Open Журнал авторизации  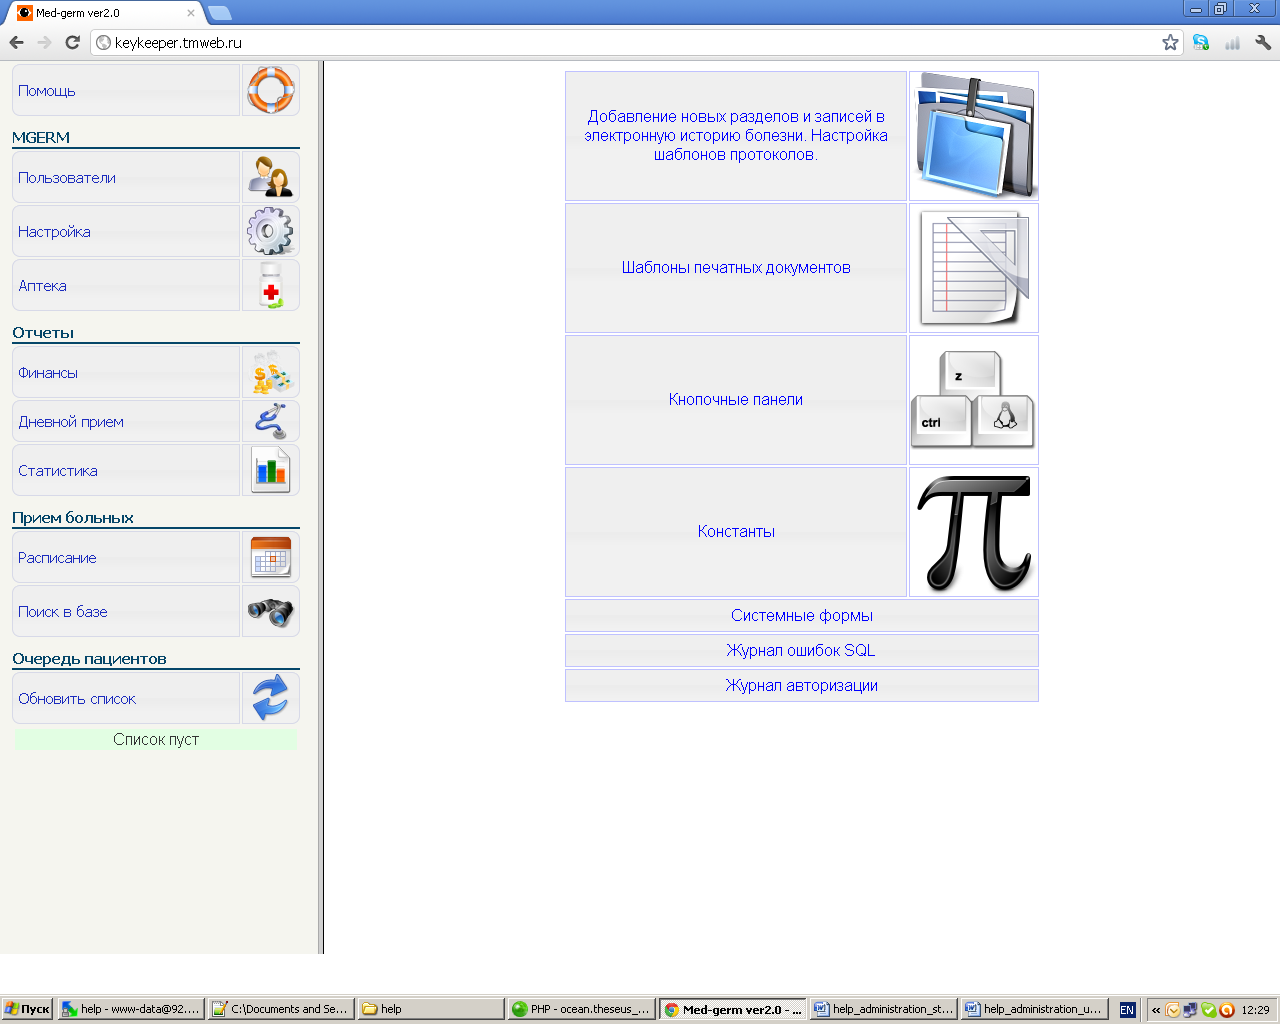[801, 686]
